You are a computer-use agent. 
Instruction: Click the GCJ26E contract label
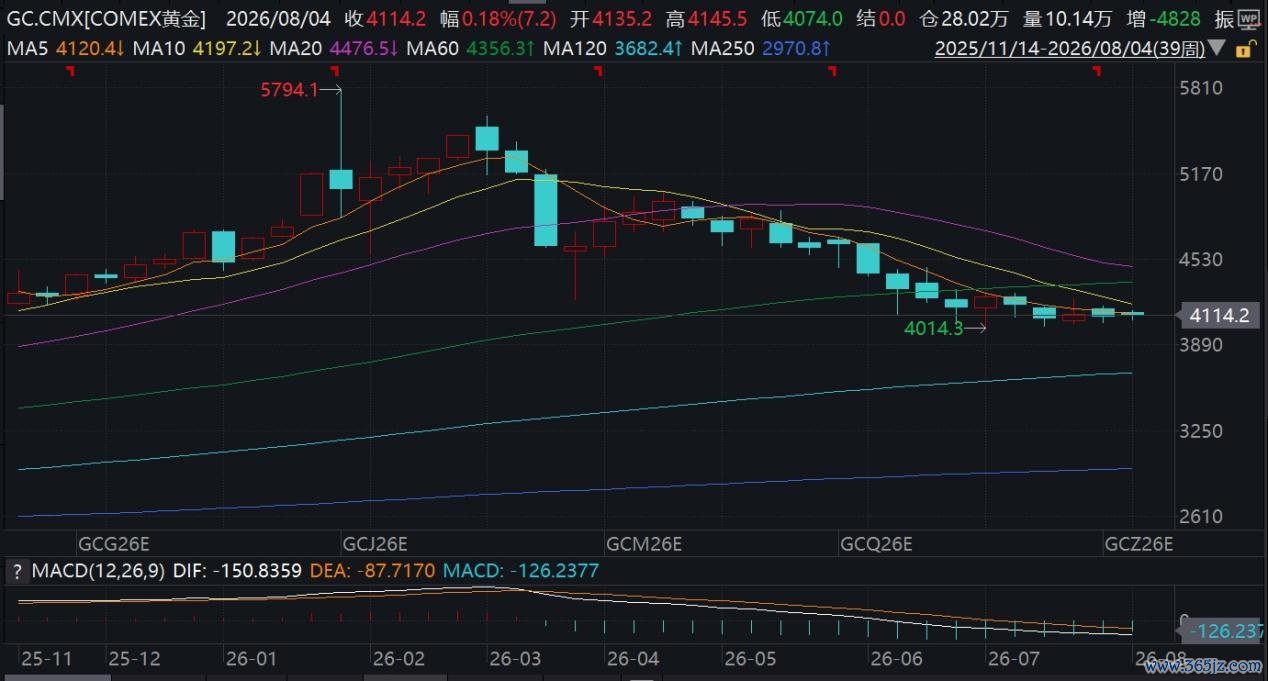(376, 545)
